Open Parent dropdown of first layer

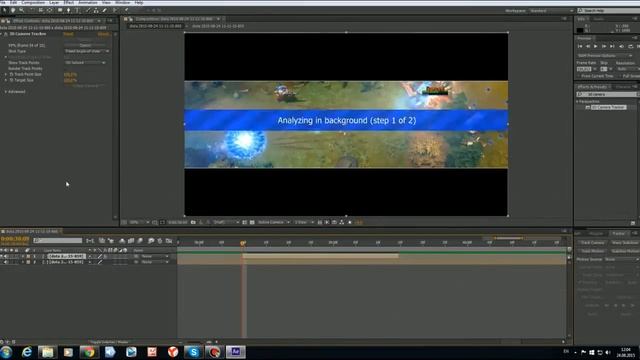(x=155, y=256)
